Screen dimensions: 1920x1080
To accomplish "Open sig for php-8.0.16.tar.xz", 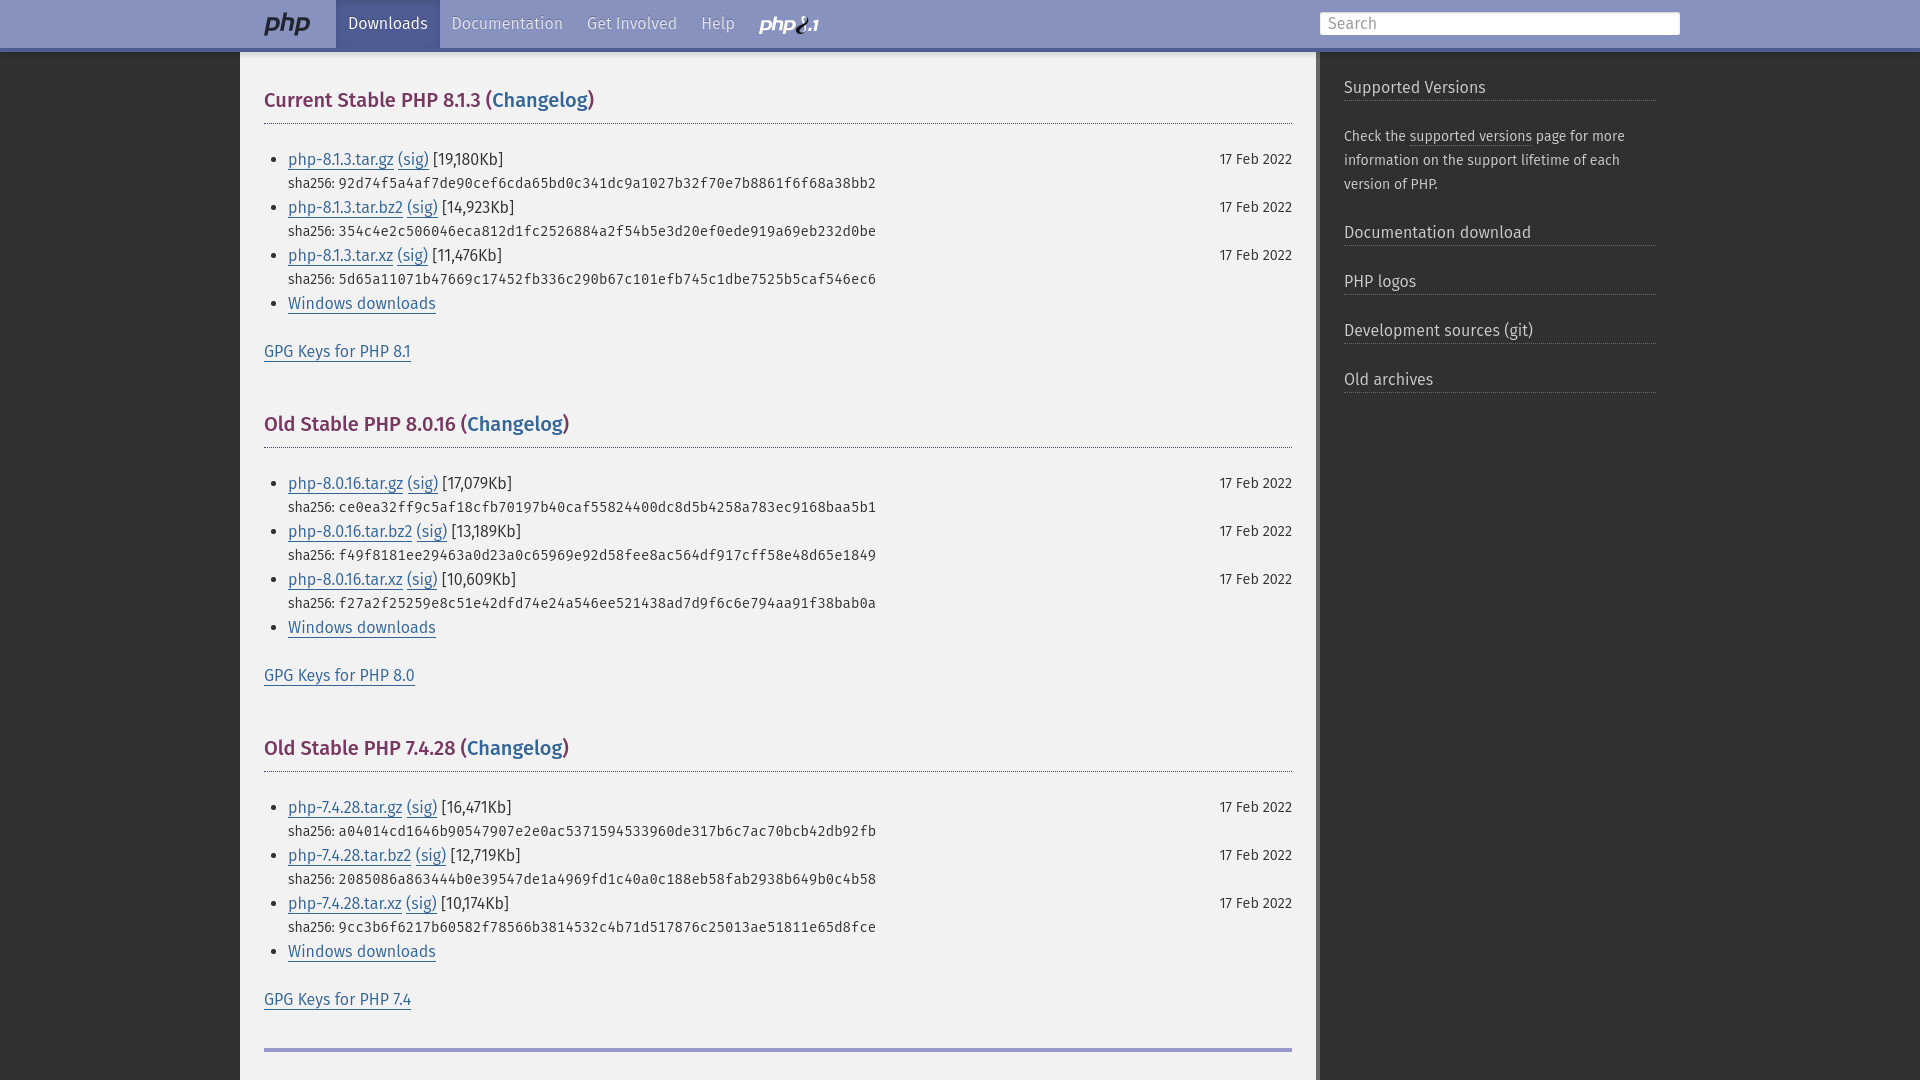I will (422, 580).
